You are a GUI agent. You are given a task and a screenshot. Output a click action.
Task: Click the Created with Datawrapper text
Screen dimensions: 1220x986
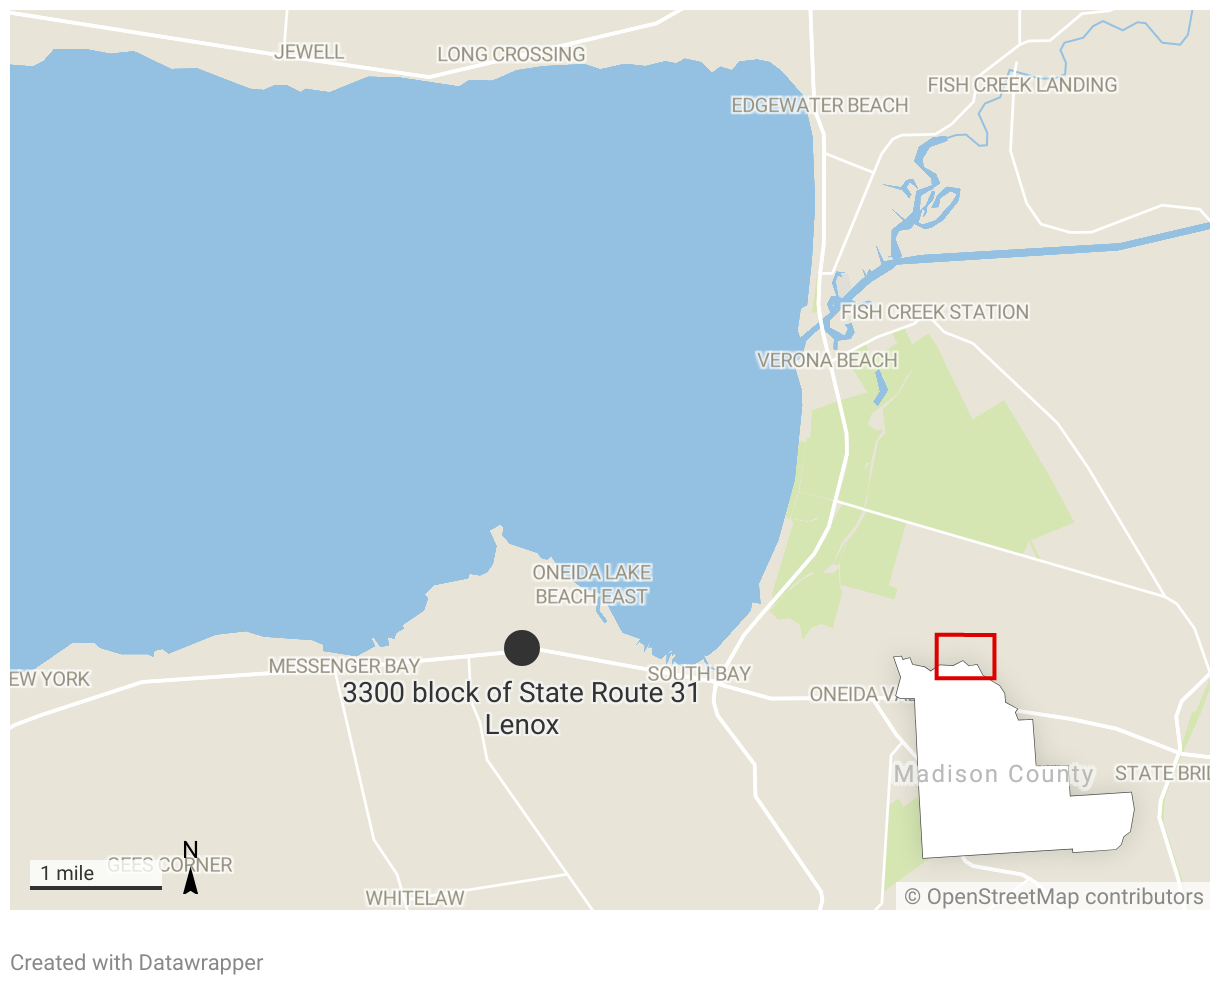pyautogui.click(x=137, y=963)
